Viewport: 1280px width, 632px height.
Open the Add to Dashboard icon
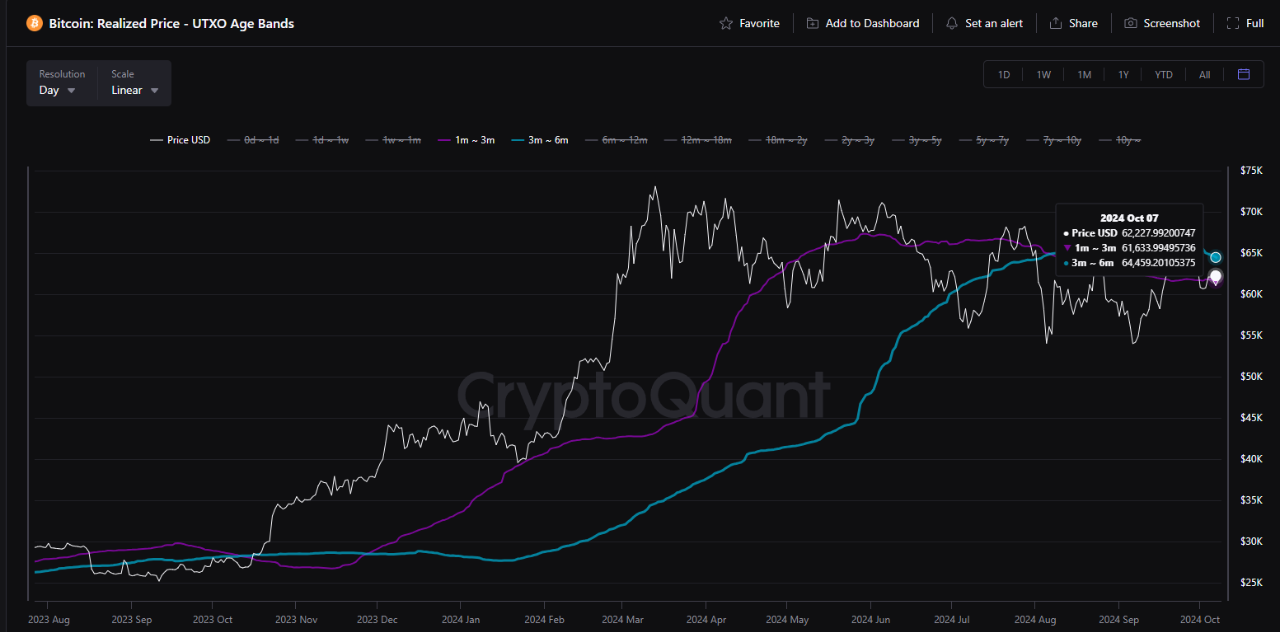[811, 22]
